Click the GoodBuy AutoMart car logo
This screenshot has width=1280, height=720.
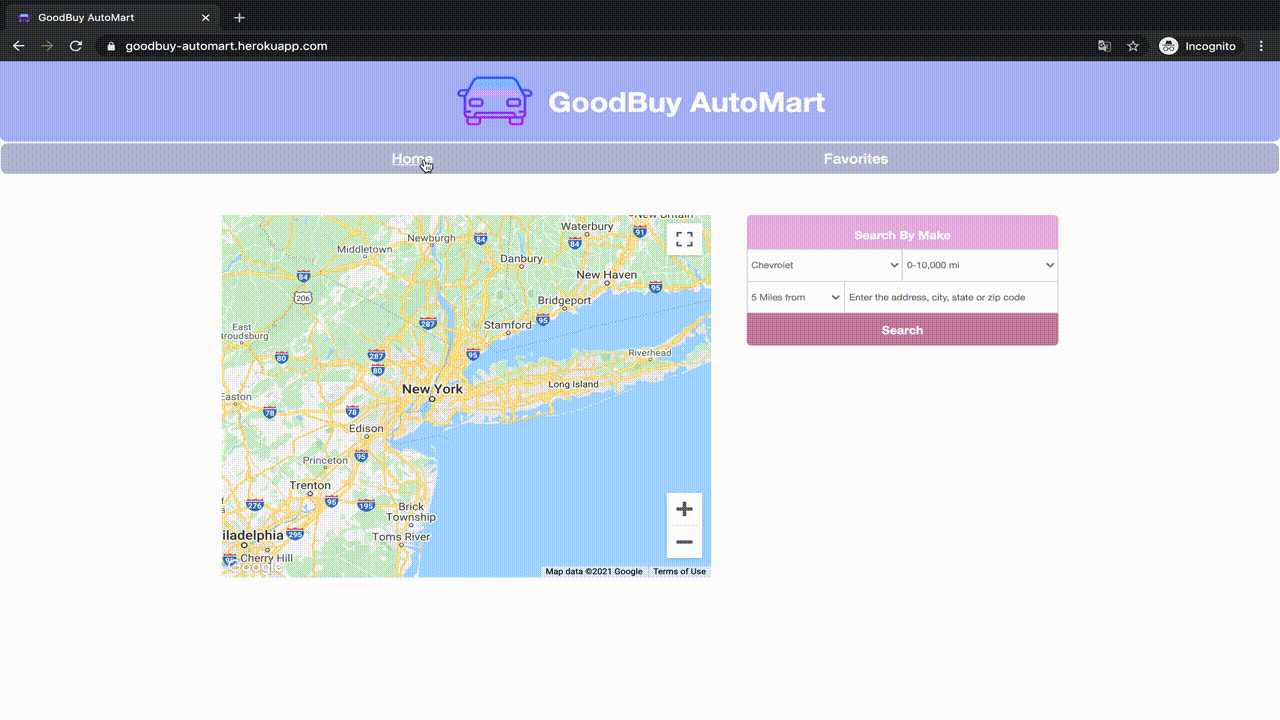coord(494,101)
